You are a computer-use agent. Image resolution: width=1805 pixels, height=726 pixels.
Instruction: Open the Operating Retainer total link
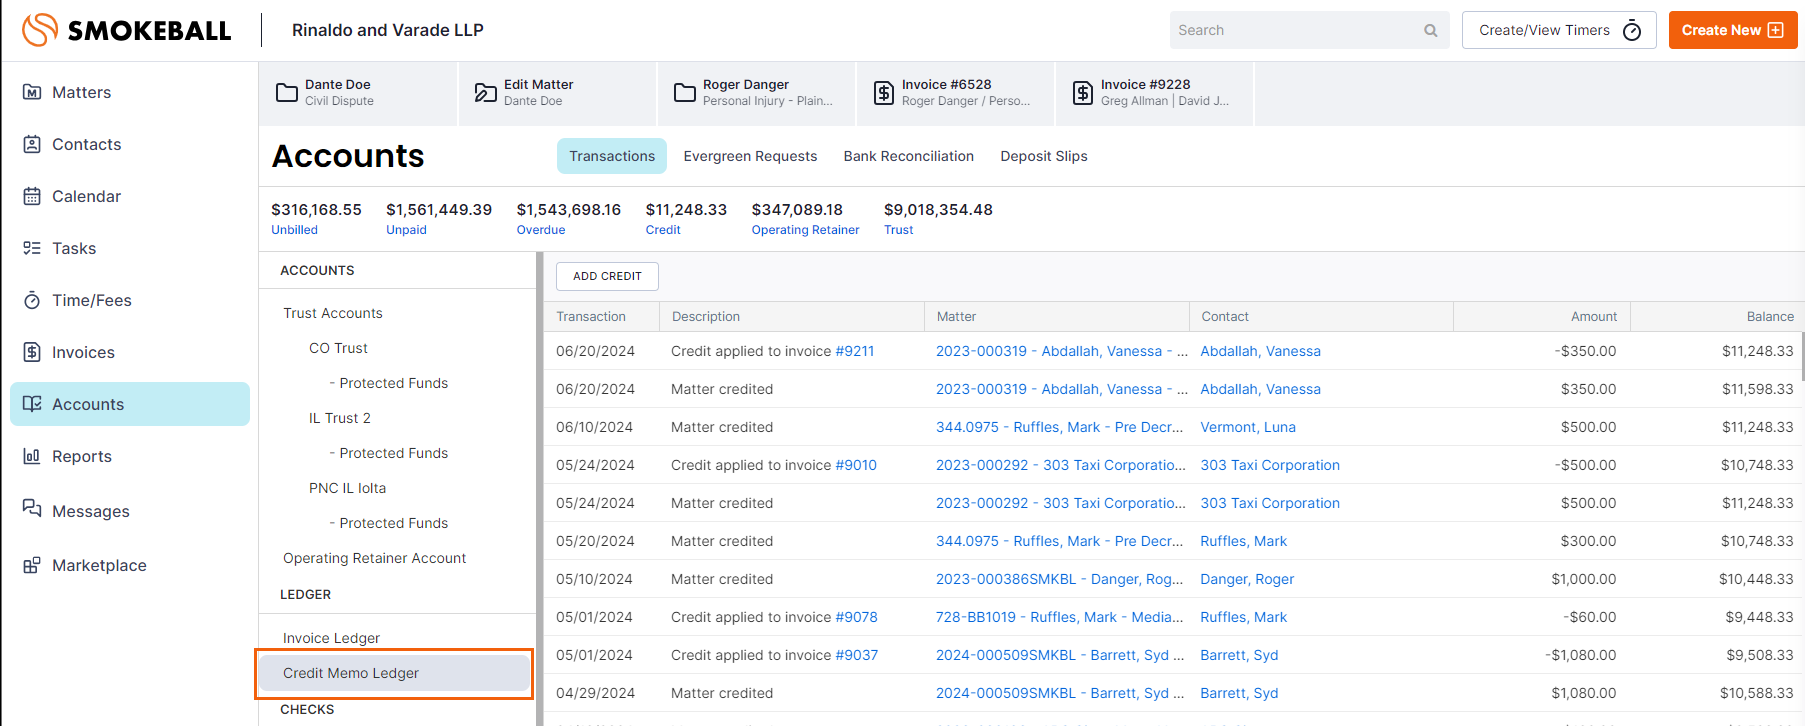805,230
